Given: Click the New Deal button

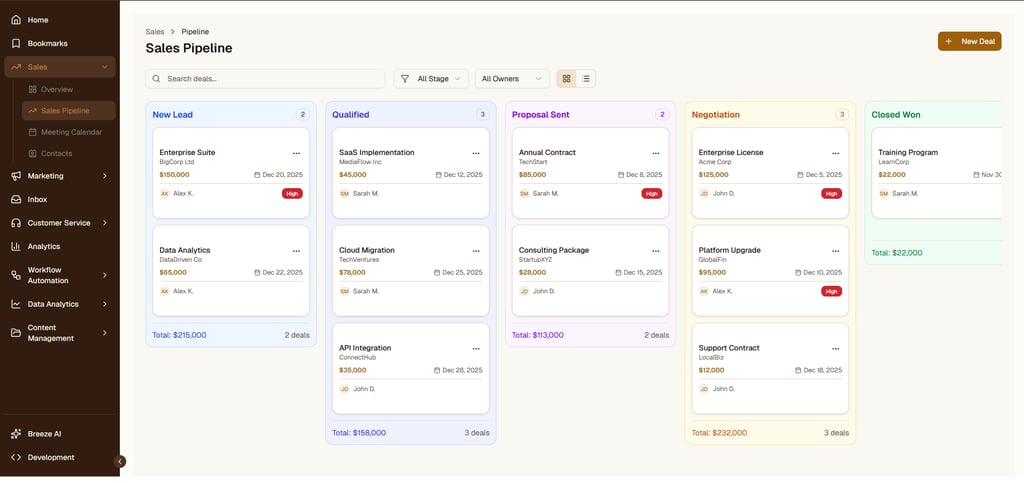Looking at the screenshot, I should click(x=969, y=41).
